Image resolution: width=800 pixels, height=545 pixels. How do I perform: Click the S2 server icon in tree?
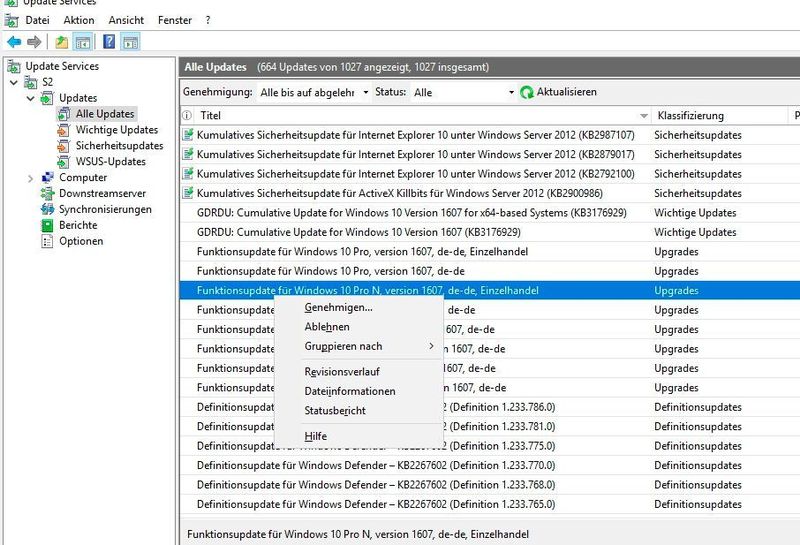tap(31, 82)
